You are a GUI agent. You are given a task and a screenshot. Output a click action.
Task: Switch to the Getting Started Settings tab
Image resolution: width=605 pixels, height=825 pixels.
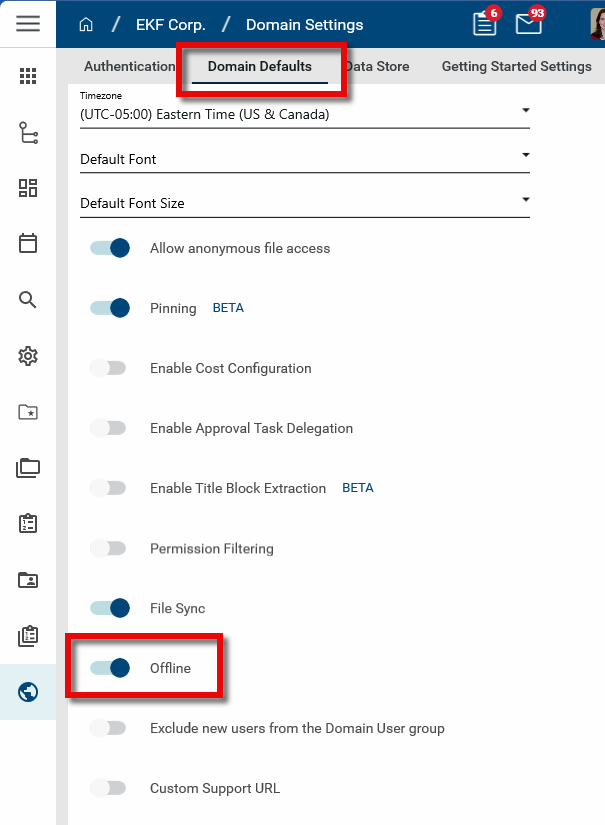click(x=516, y=67)
